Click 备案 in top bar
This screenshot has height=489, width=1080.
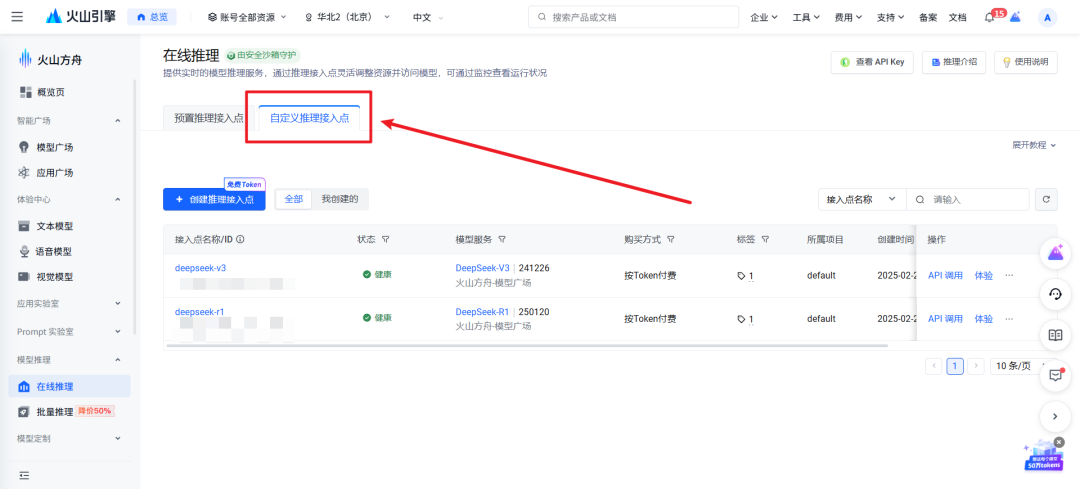click(928, 18)
